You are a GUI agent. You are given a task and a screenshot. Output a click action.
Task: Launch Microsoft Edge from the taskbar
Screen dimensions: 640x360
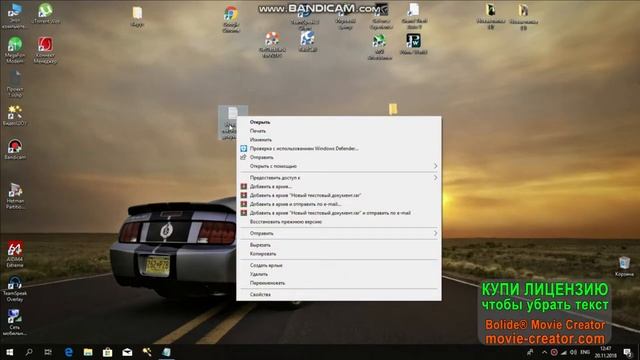click(68, 352)
